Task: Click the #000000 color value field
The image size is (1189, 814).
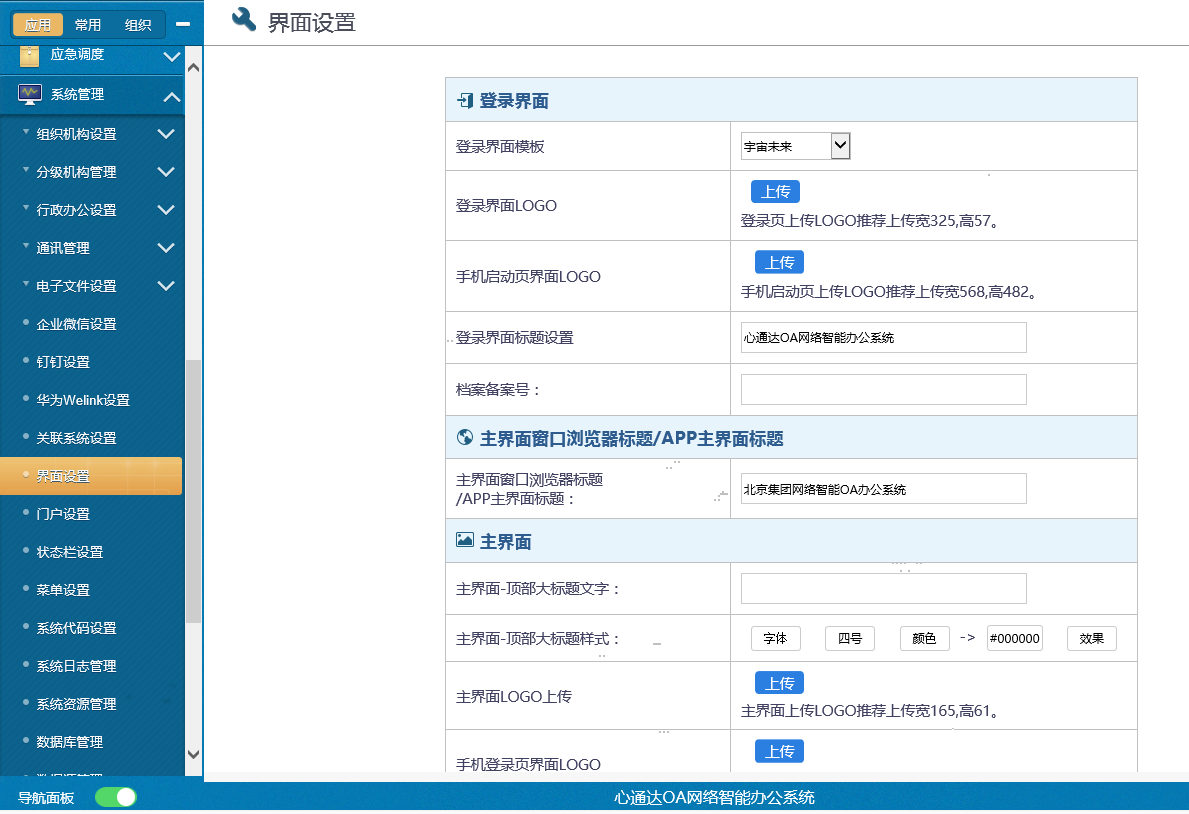Action: [1015, 639]
